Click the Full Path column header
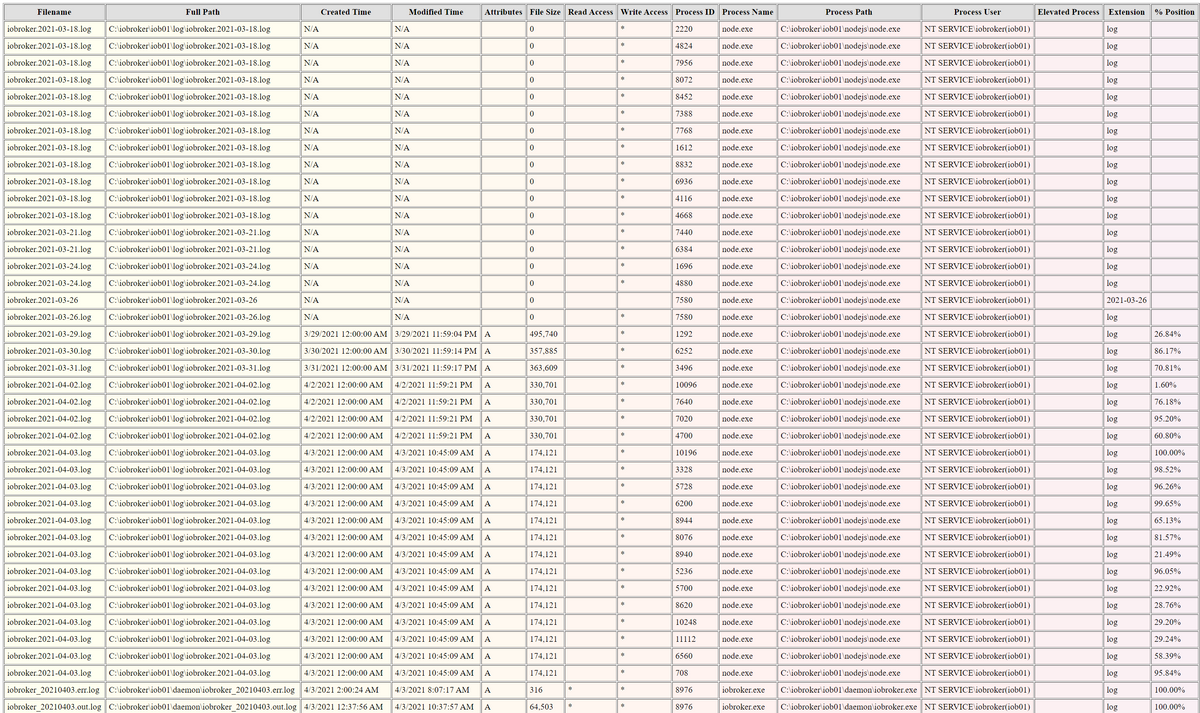 [x=202, y=12]
